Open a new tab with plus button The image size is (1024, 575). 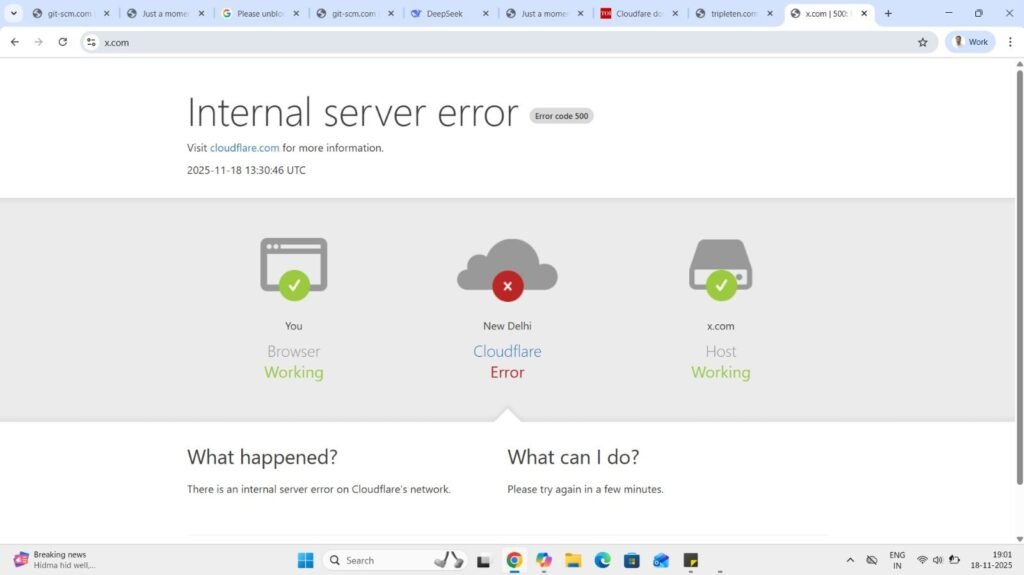tap(888, 14)
